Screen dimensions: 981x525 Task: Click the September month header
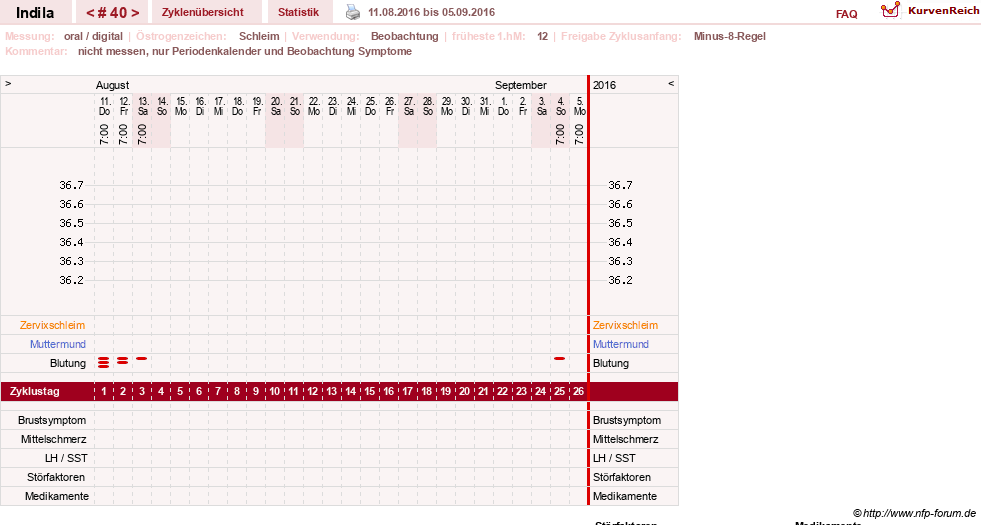point(521,85)
